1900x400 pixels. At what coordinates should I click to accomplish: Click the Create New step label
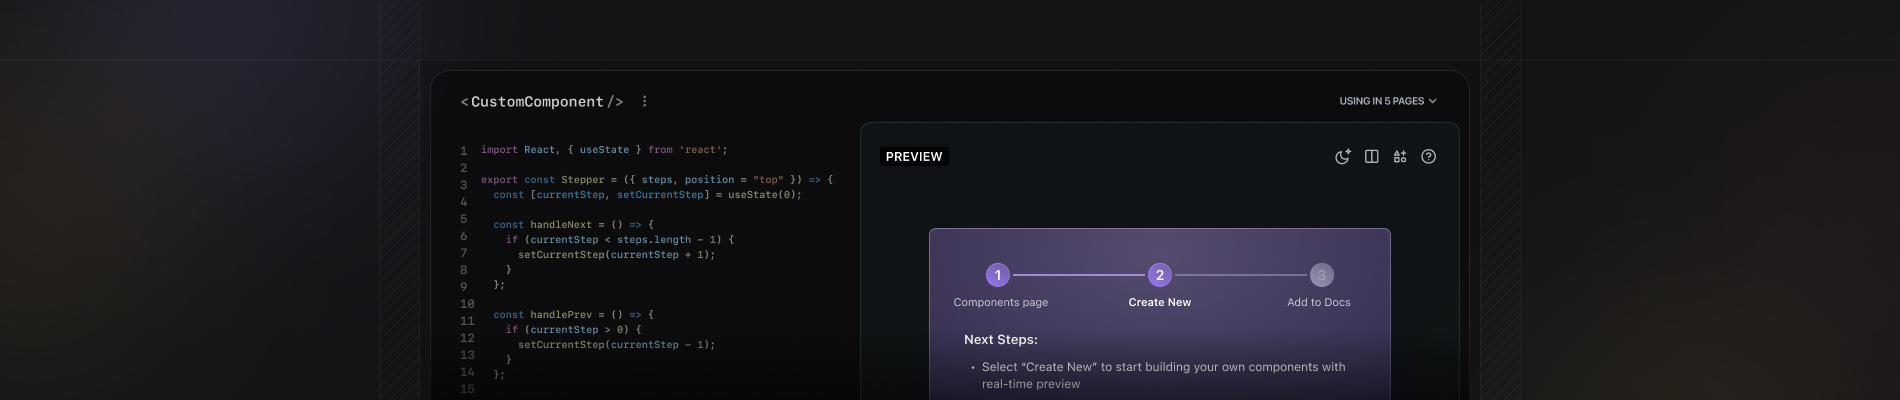tap(1160, 302)
